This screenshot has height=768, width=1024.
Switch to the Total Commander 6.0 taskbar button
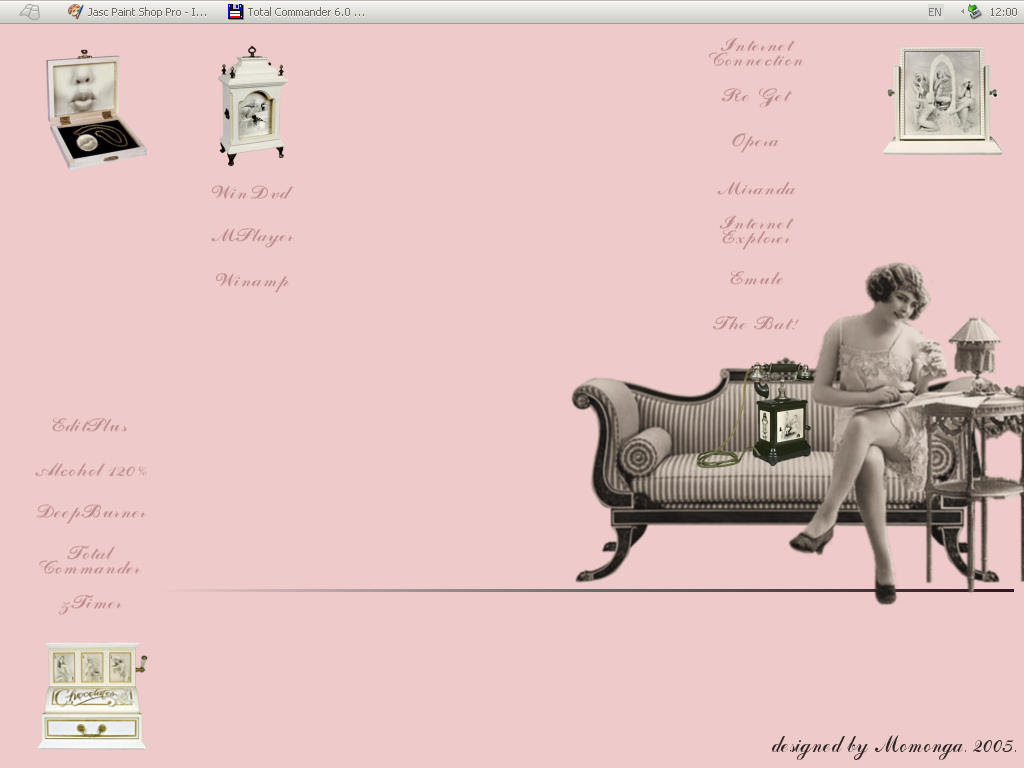(x=298, y=12)
